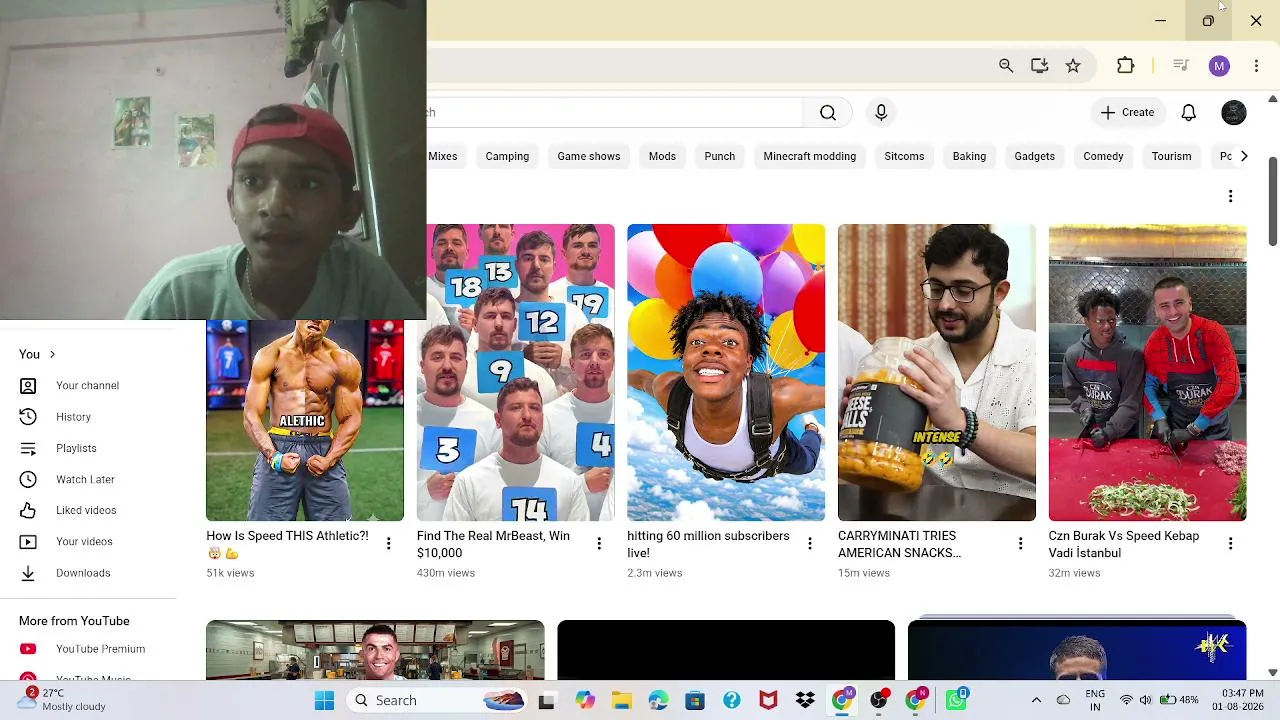Go to YouTube Premium link
1280x720 pixels.
click(x=101, y=649)
